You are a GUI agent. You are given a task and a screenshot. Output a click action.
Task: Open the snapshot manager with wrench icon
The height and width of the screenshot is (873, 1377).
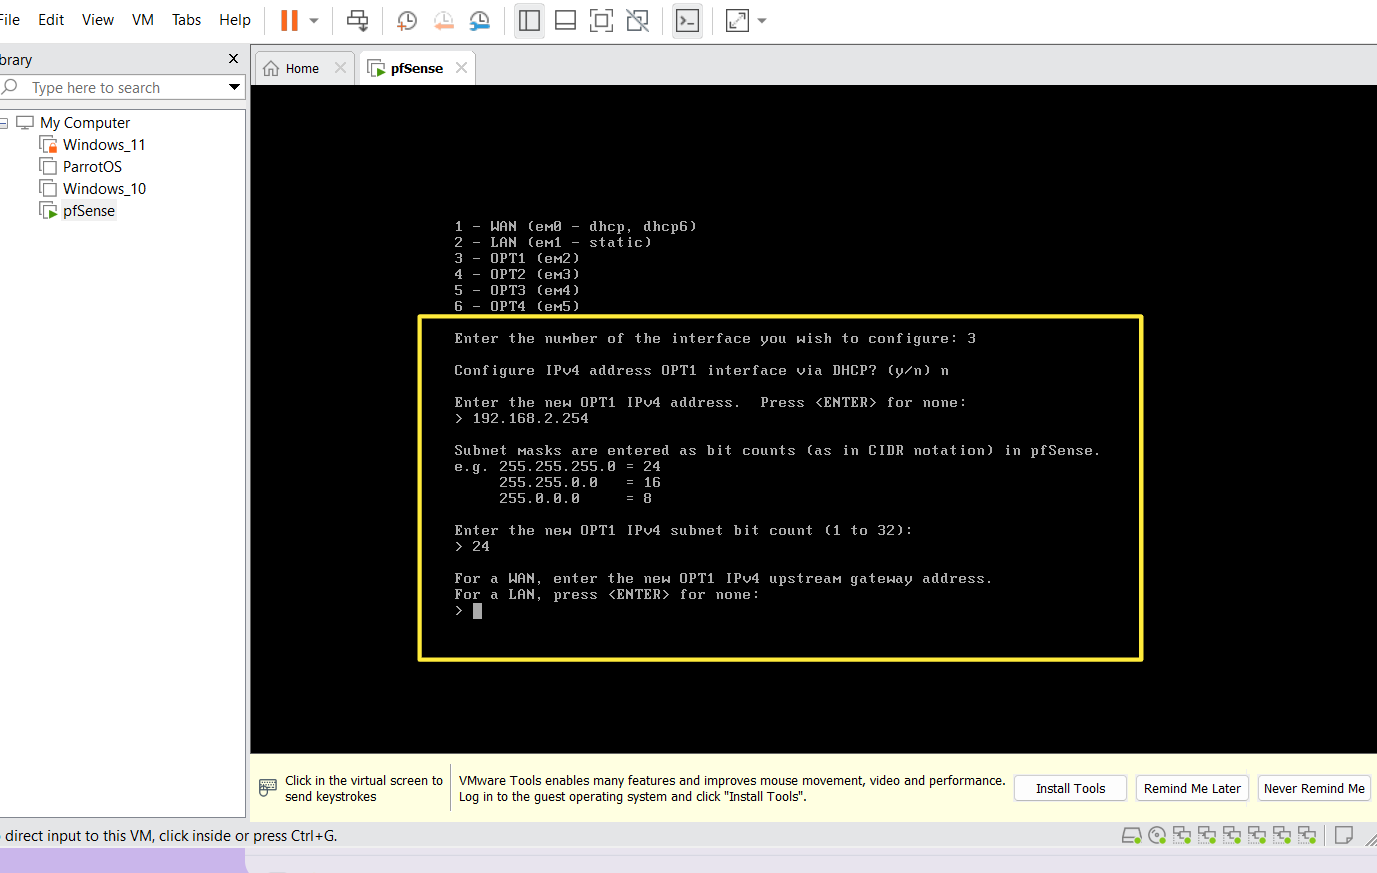pos(480,20)
